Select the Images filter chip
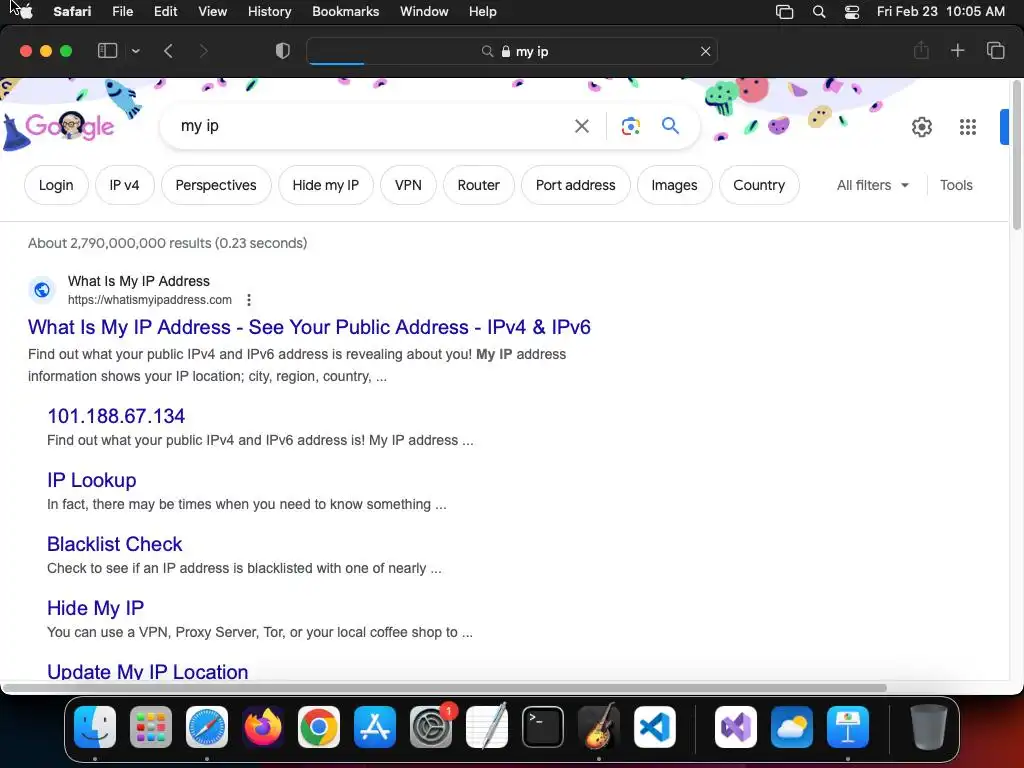1024x768 pixels. coord(674,185)
